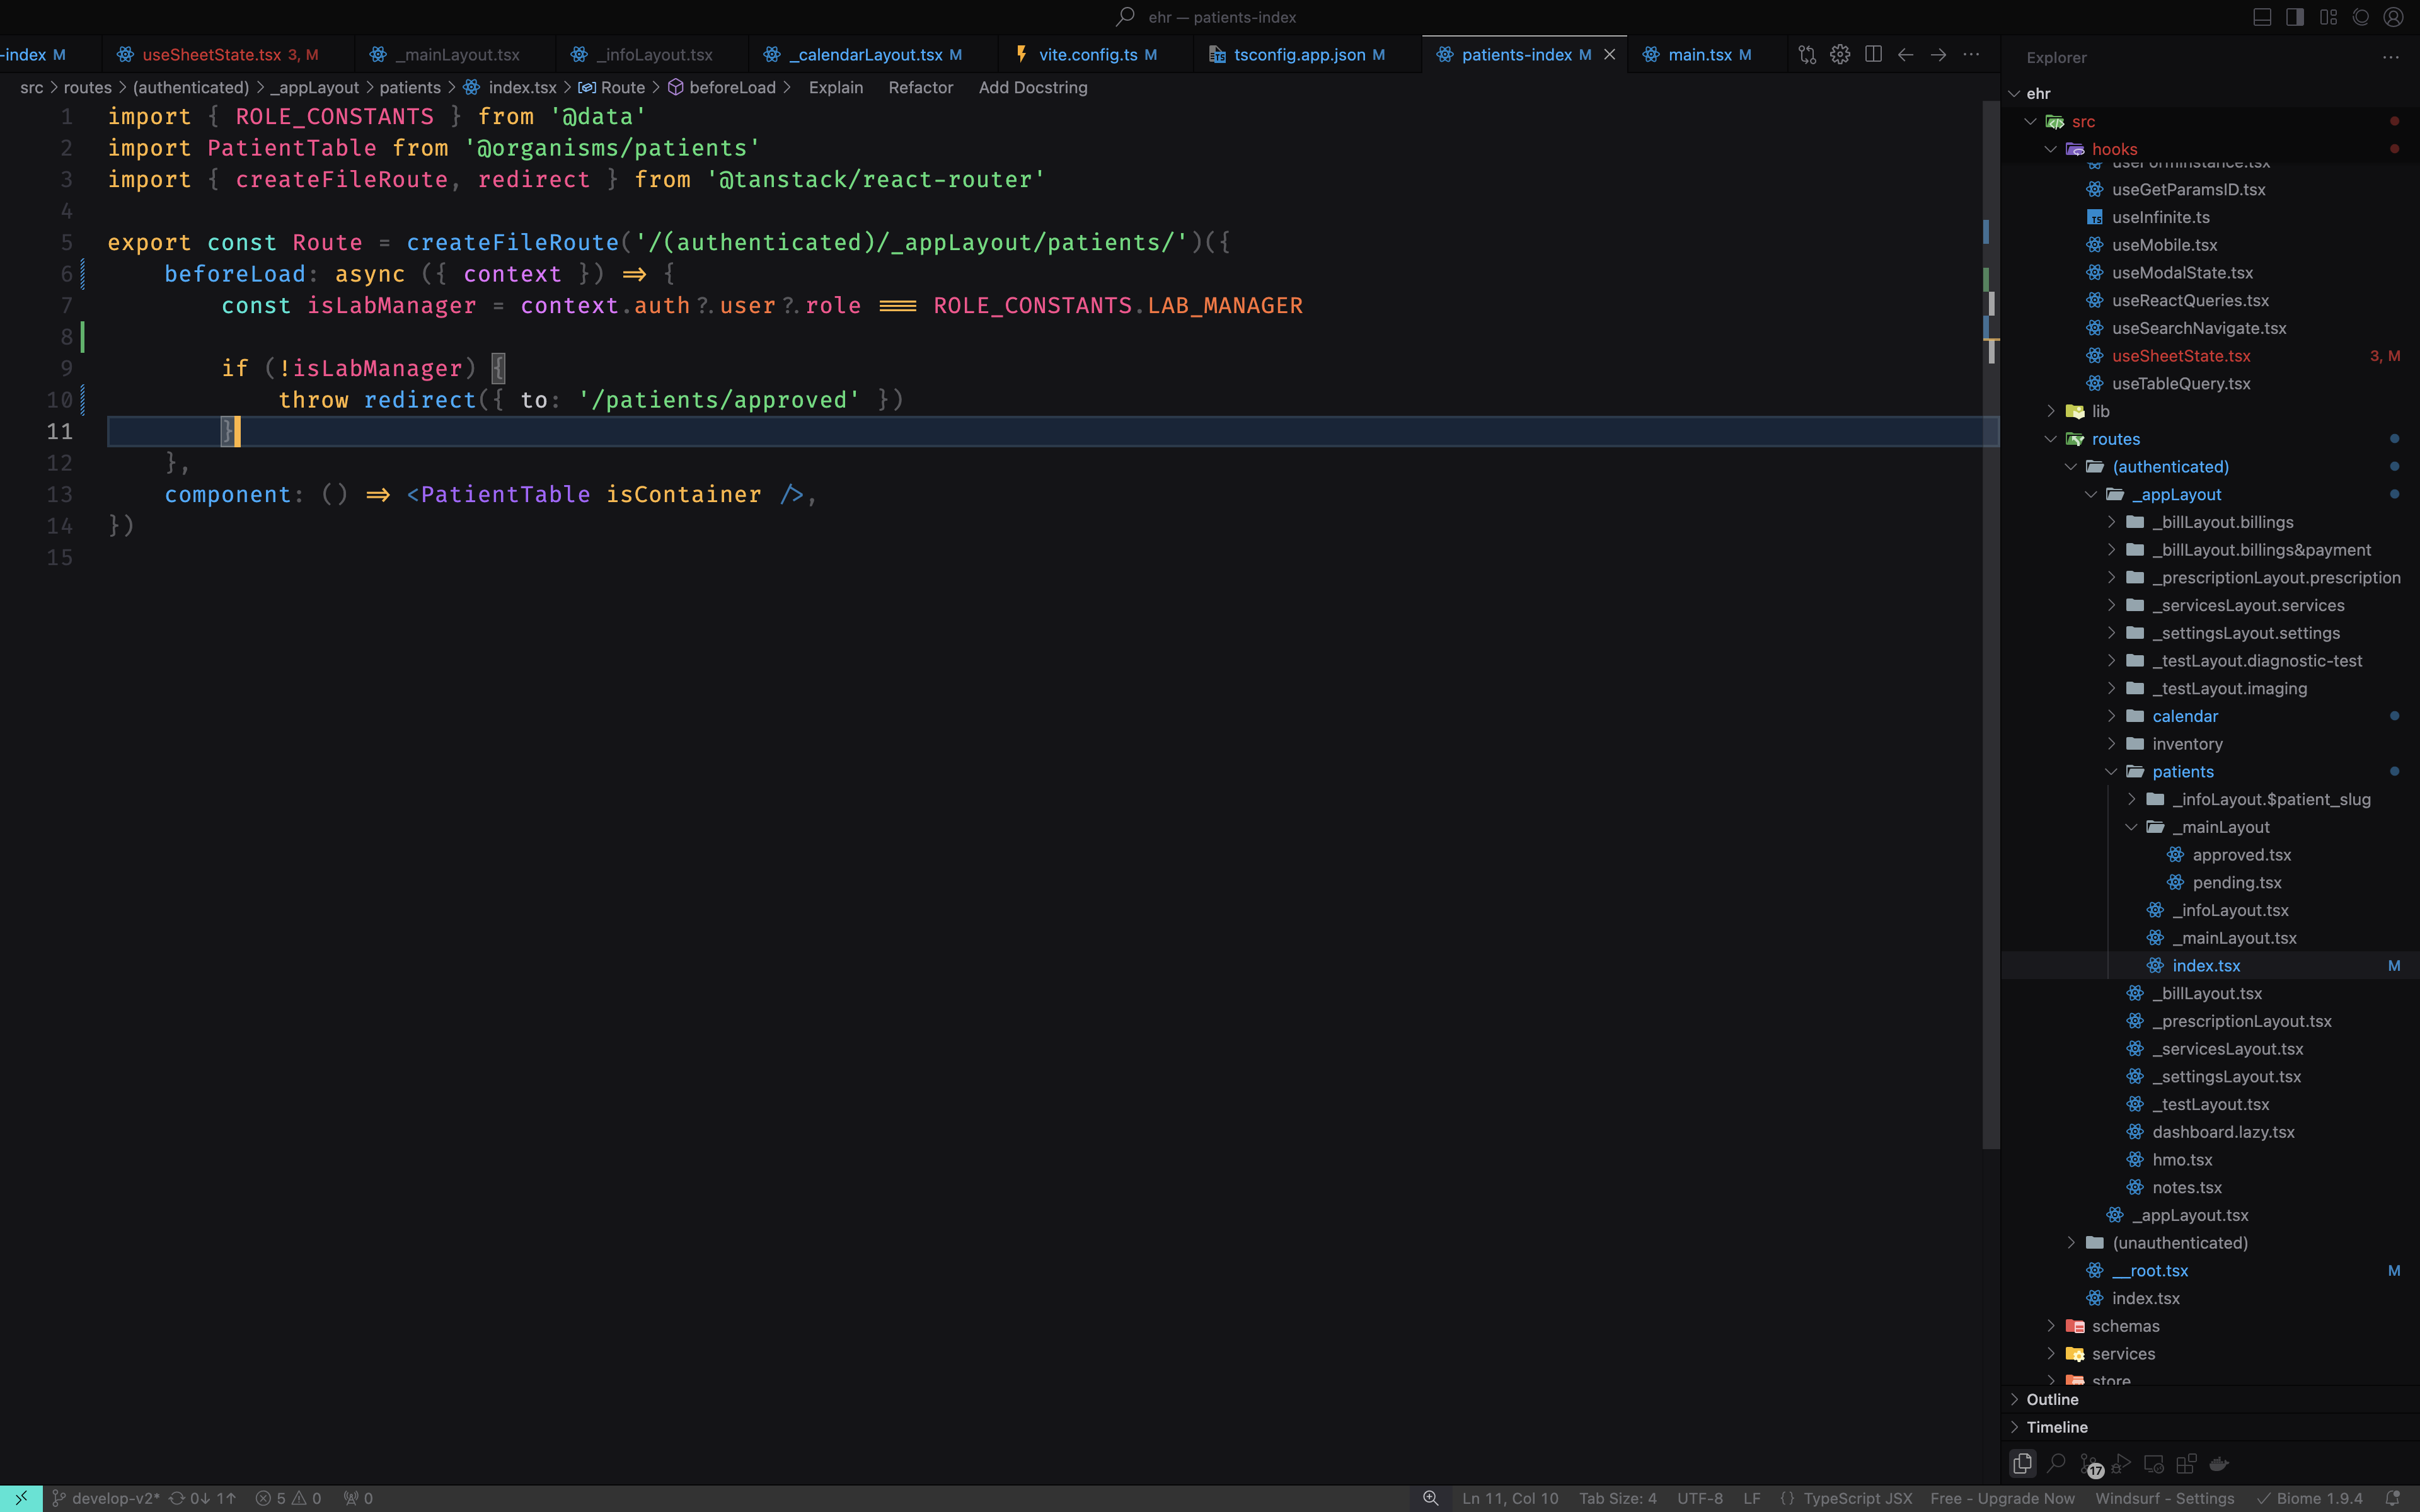Viewport: 2420px width, 1512px height.
Task: Select beforeLoad in the breadcrumb
Action: pyautogui.click(x=732, y=88)
